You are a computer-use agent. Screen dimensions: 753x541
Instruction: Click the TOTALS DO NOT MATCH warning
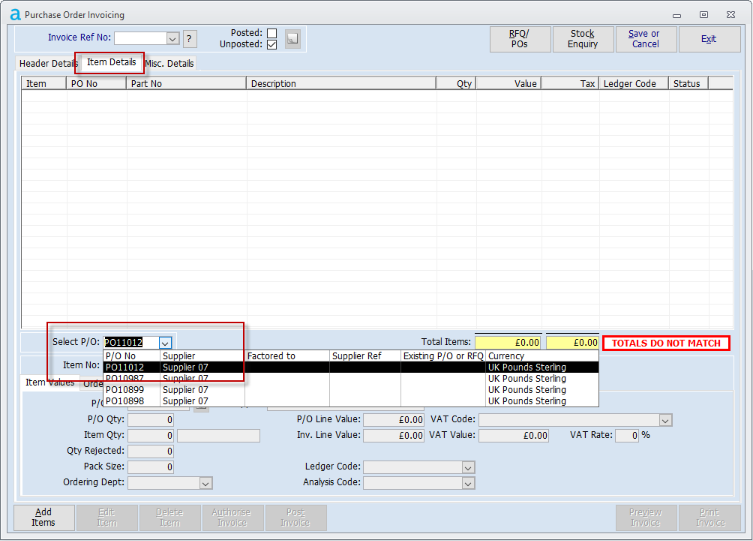(x=666, y=344)
